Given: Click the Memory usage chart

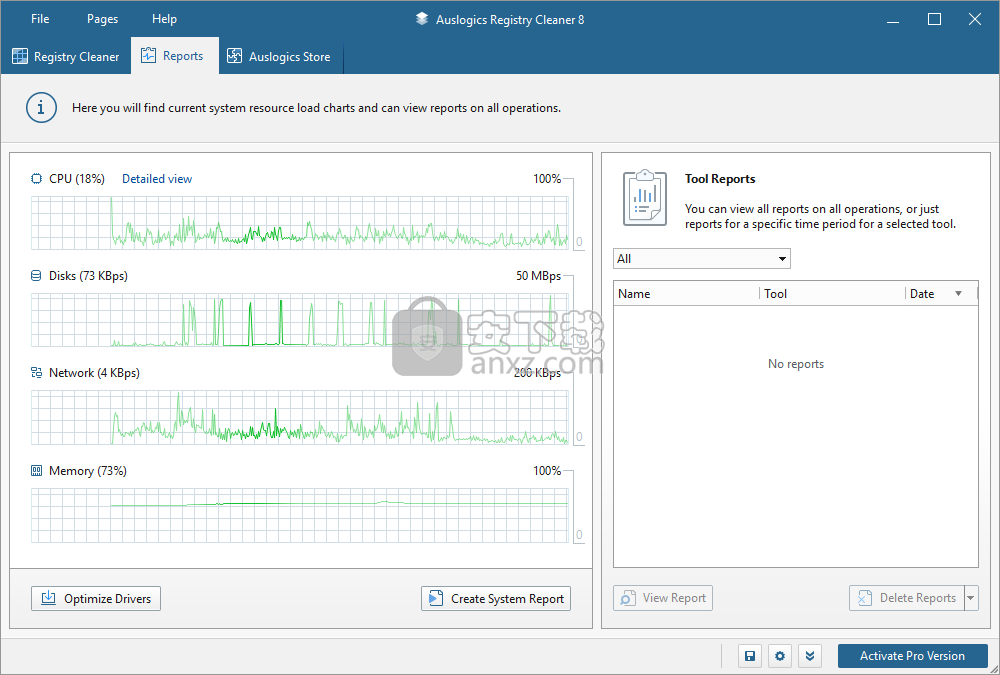Looking at the screenshot, I should point(300,516).
